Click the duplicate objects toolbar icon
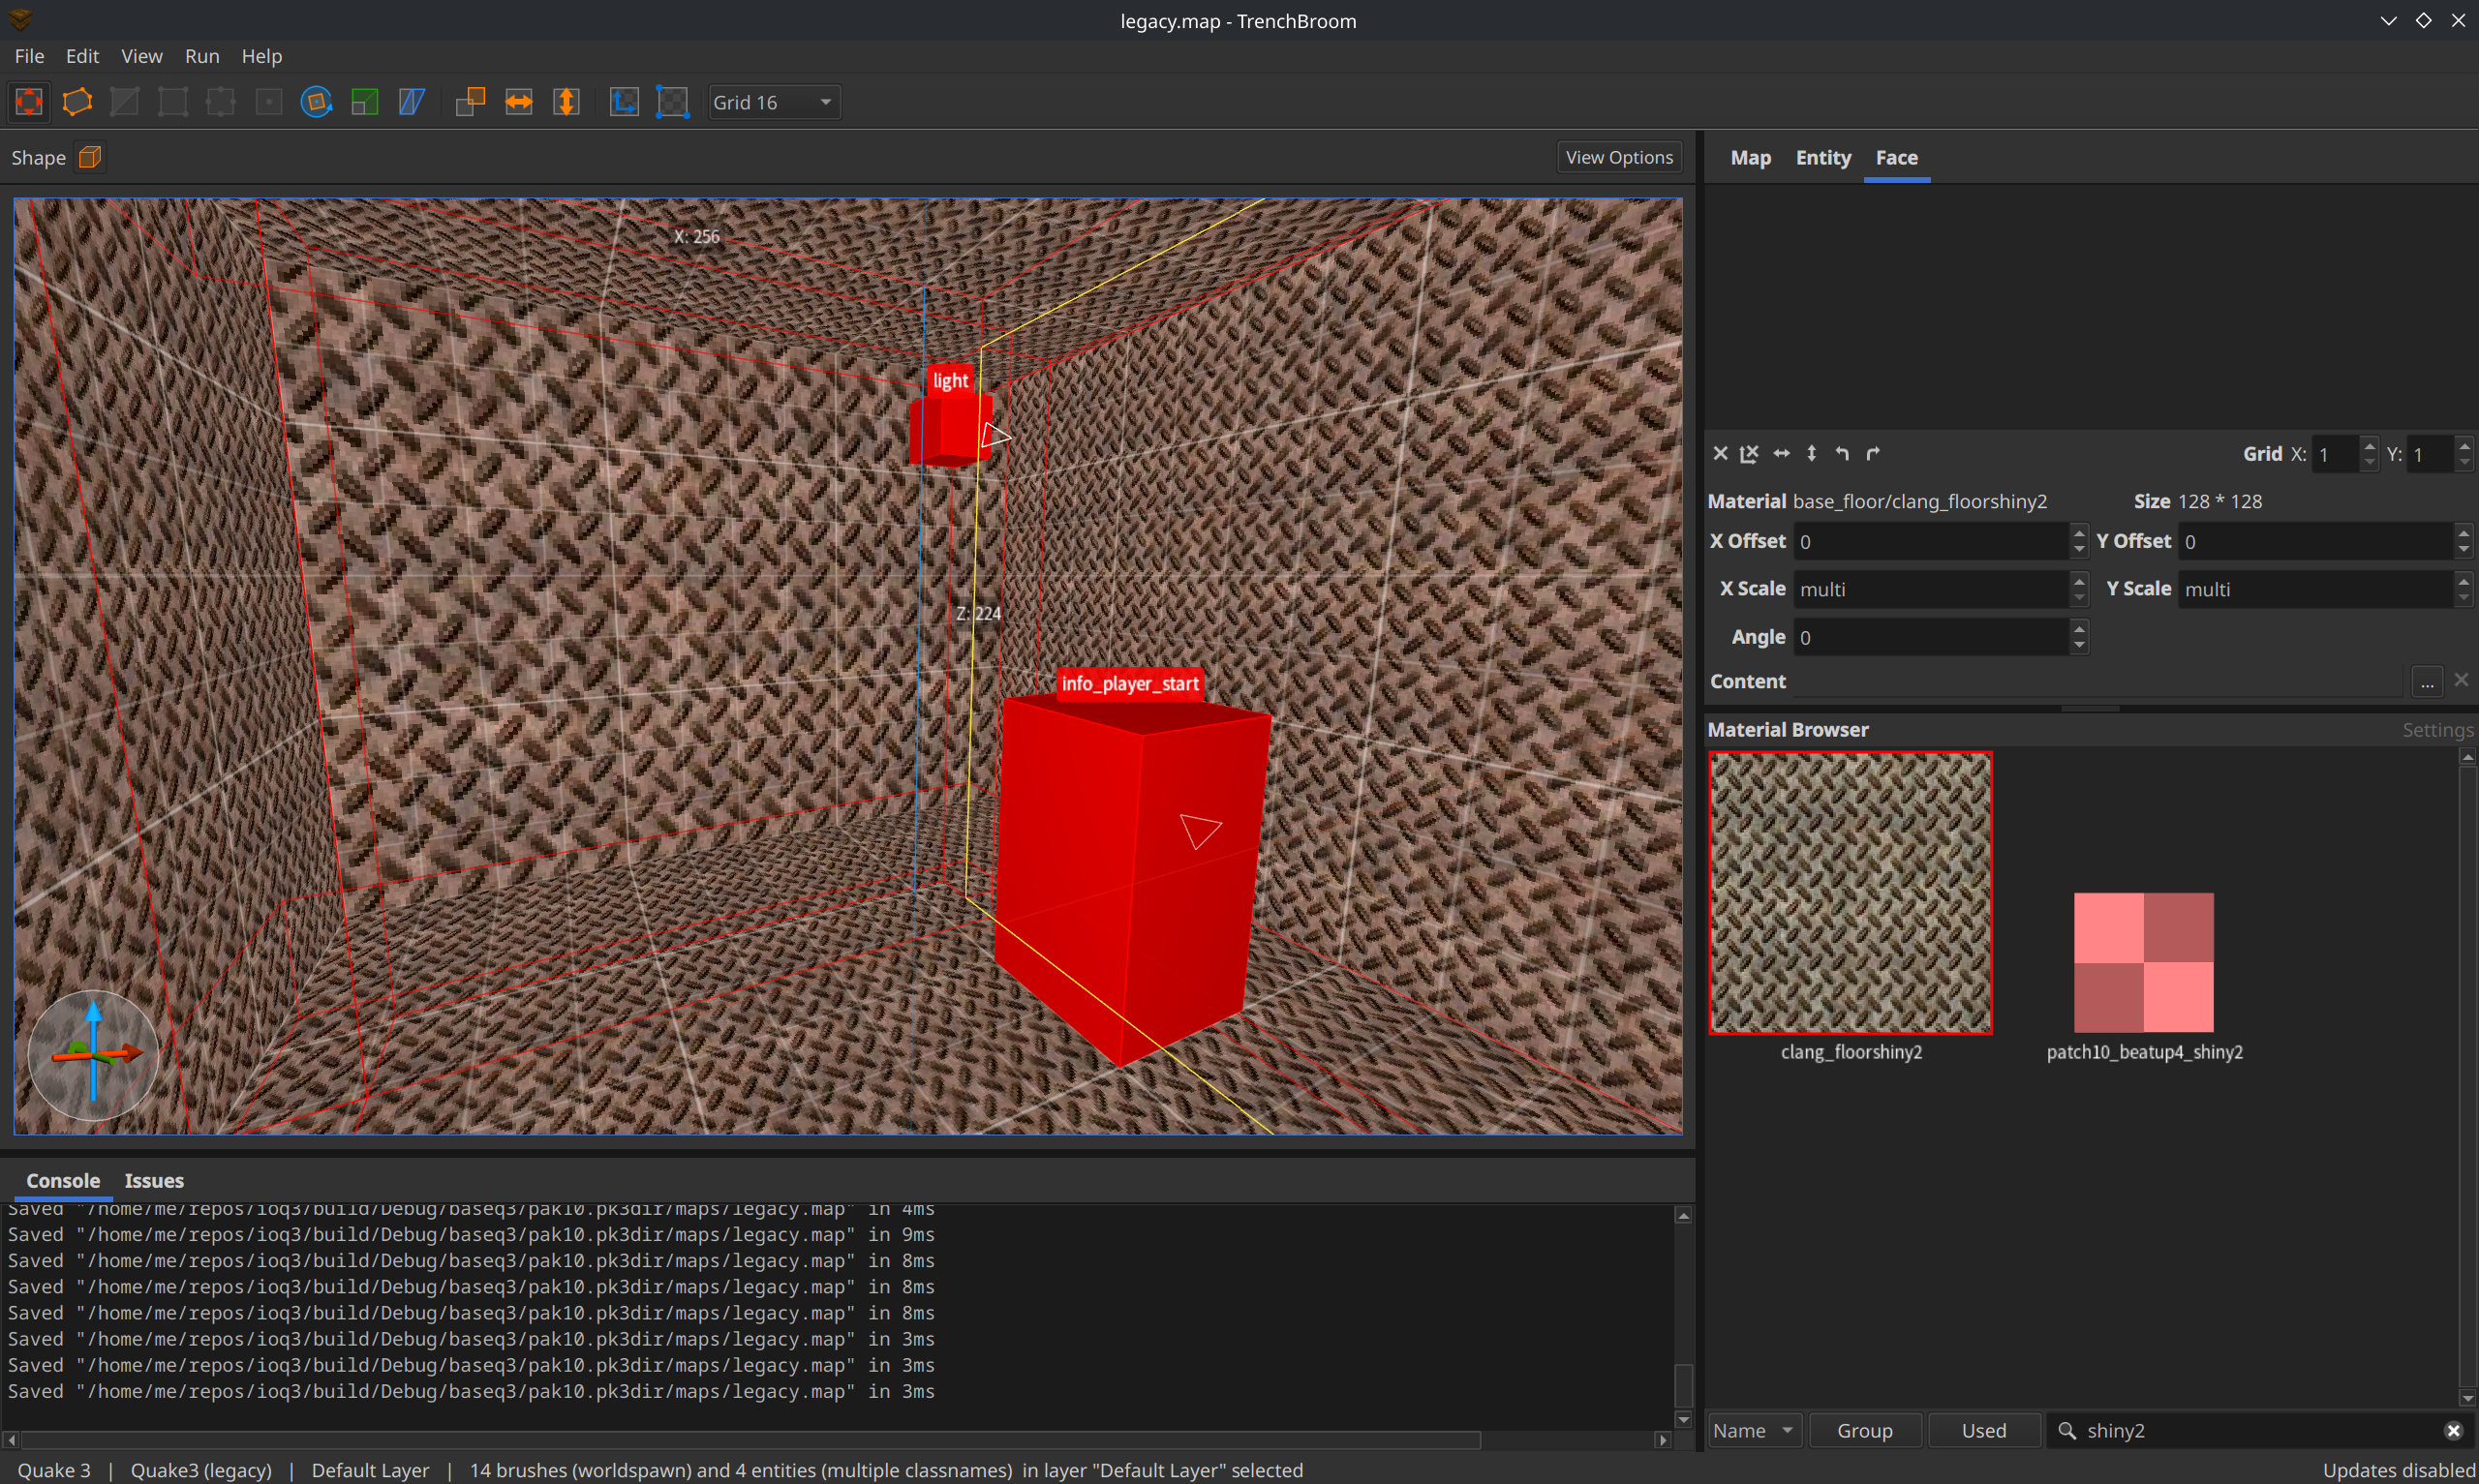 point(470,101)
